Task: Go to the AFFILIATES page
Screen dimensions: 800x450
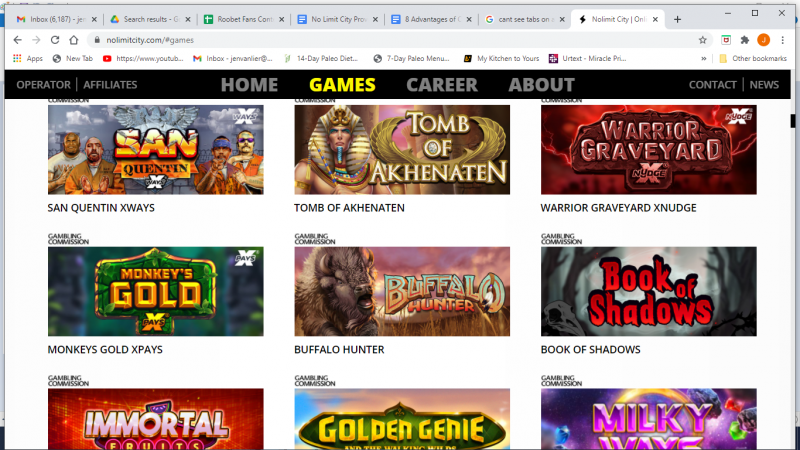Action: [x=110, y=85]
